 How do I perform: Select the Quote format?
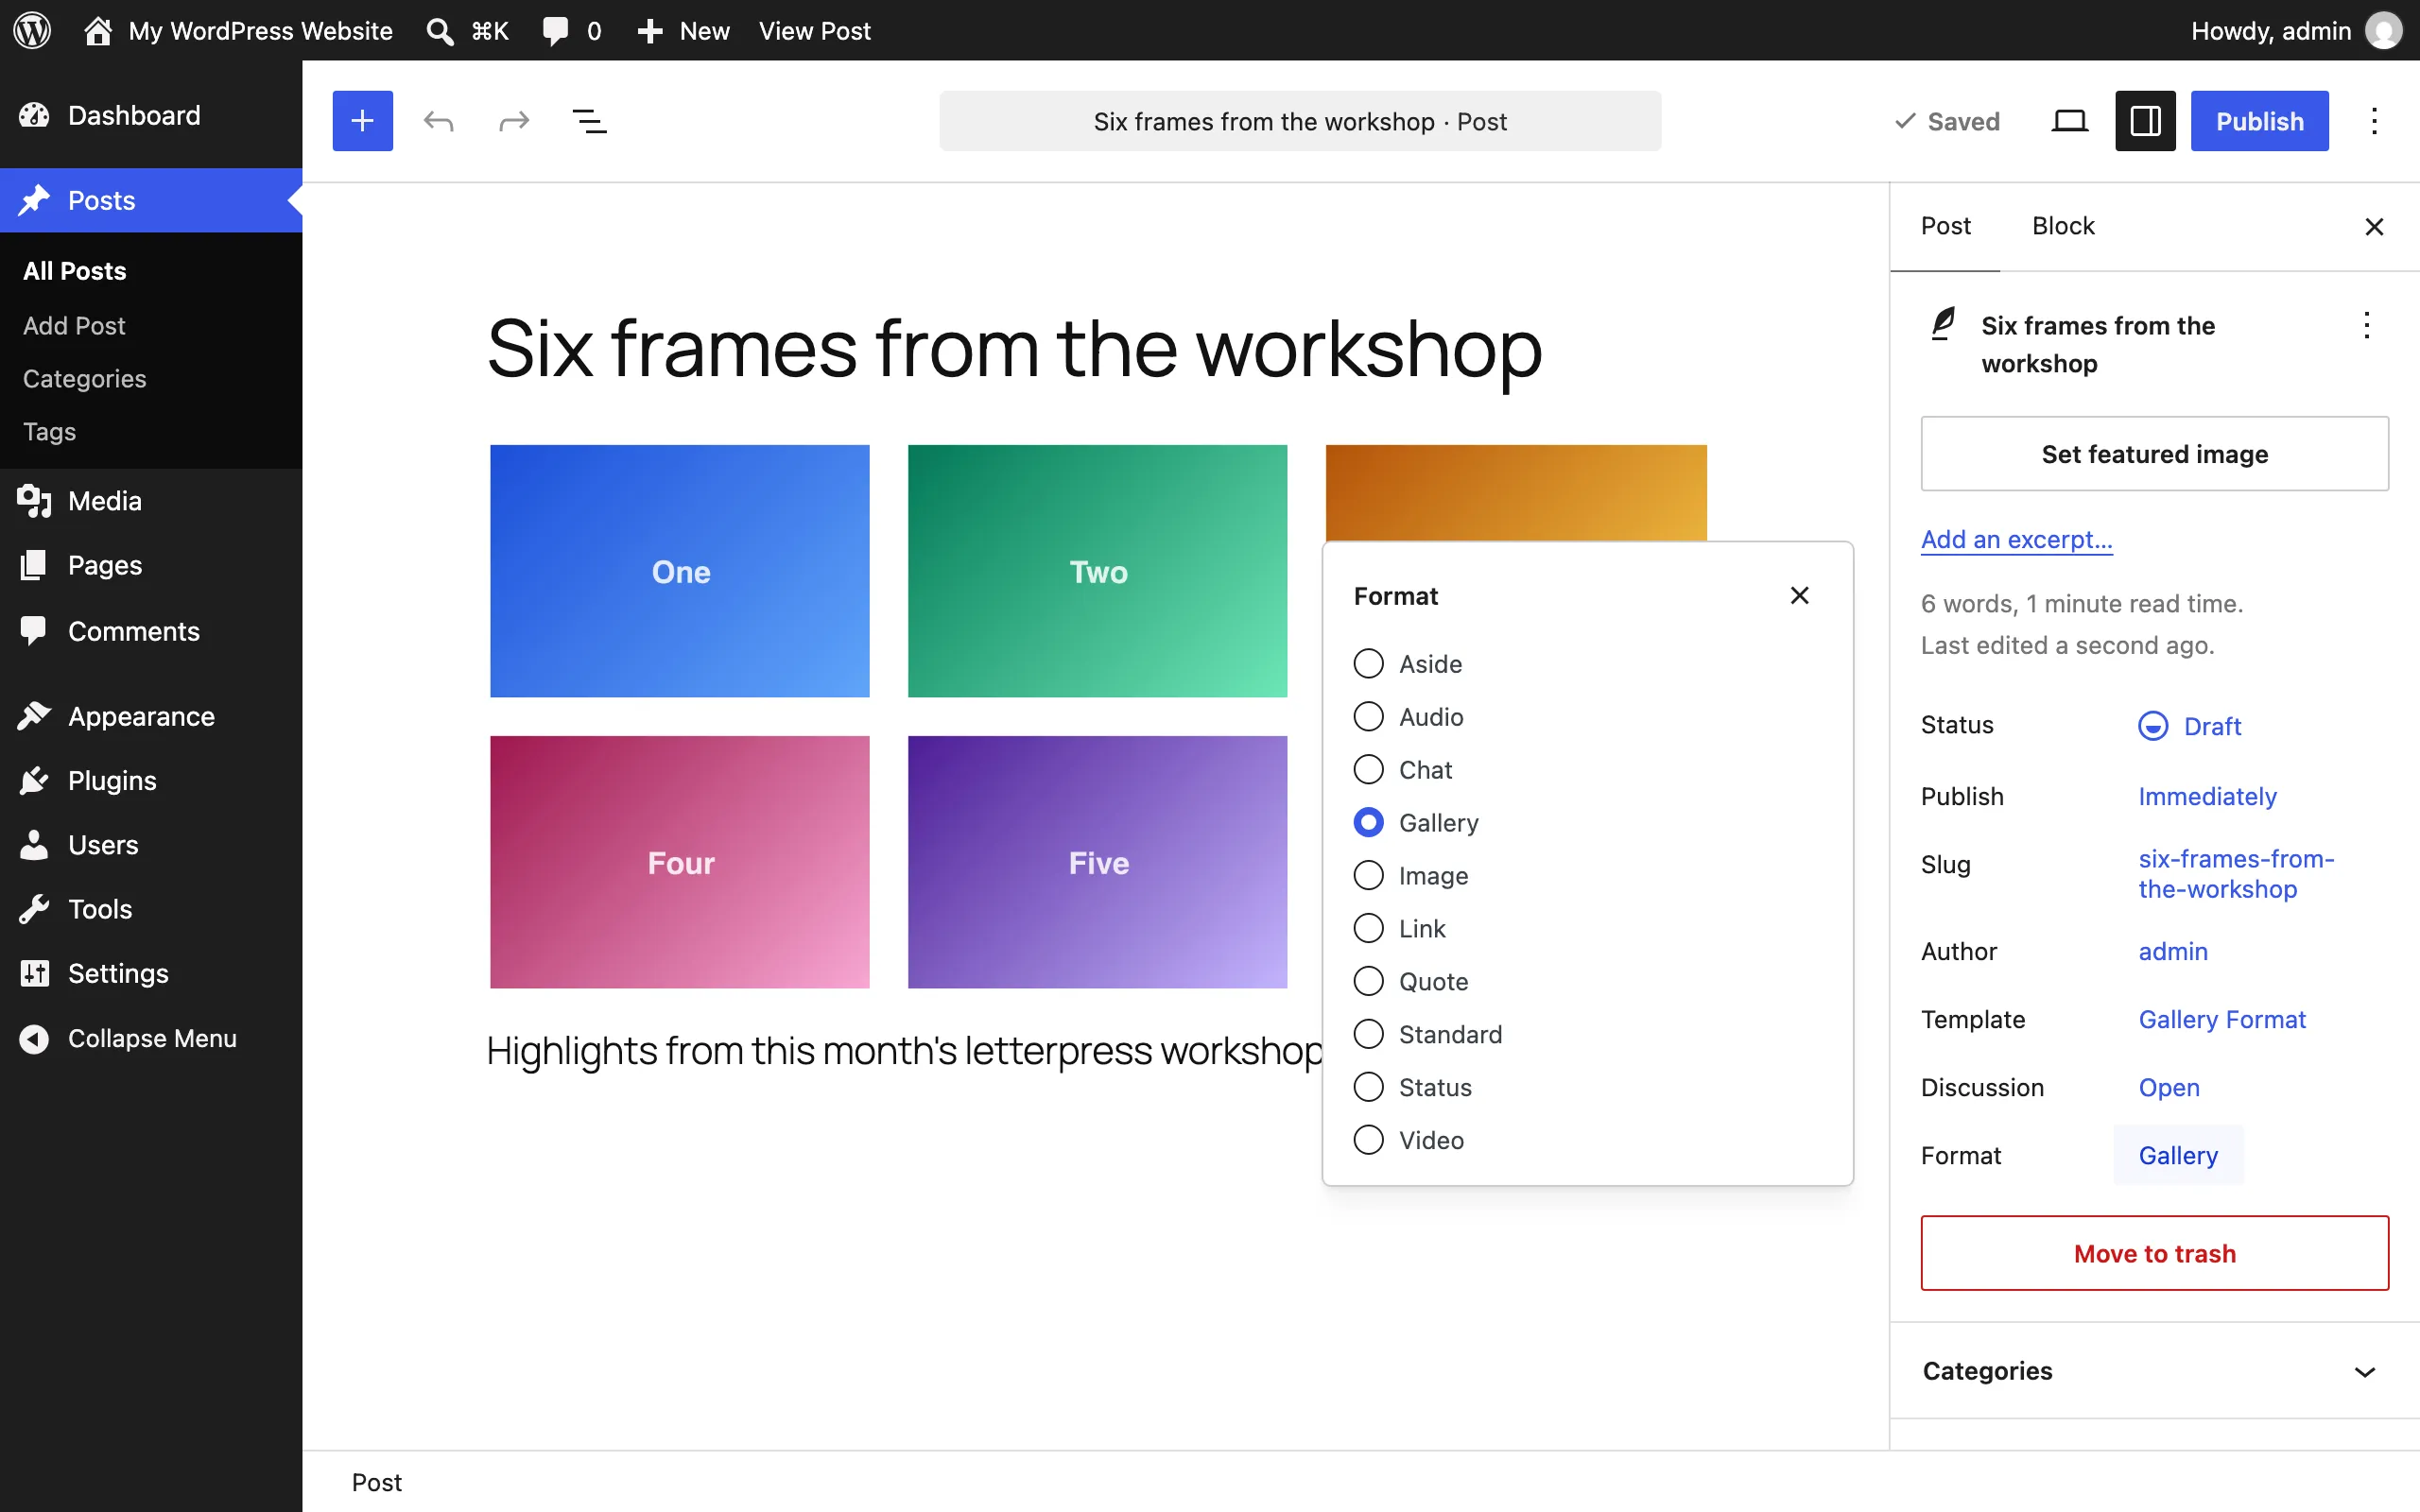tap(1368, 982)
